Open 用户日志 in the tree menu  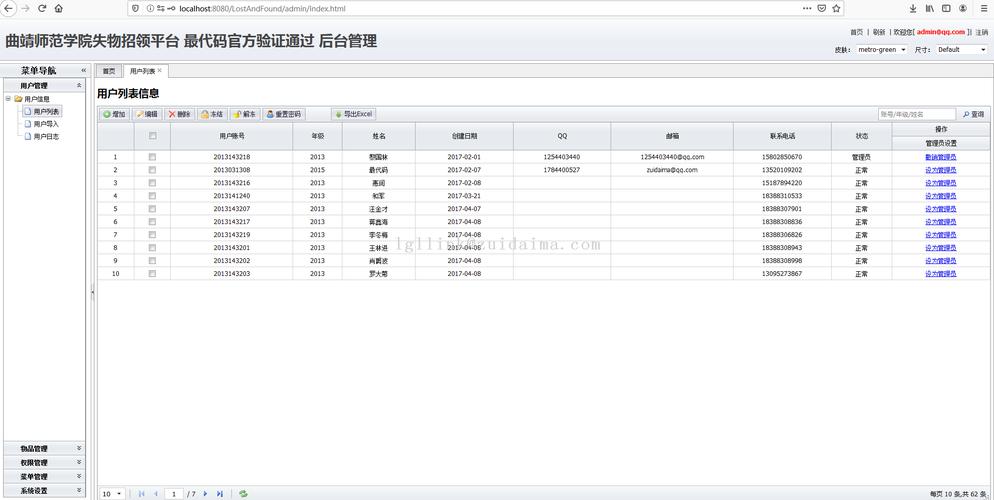pos(46,136)
